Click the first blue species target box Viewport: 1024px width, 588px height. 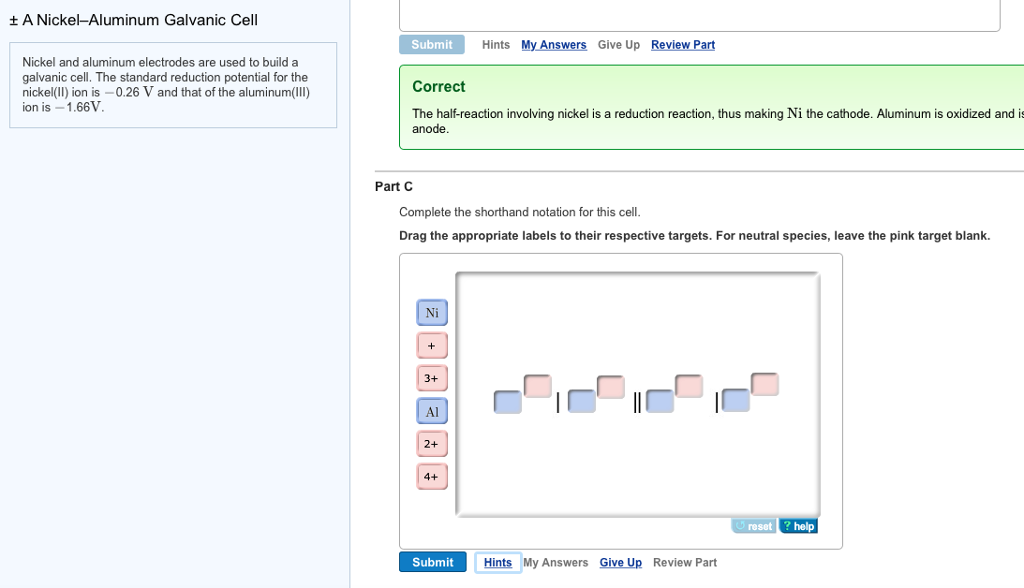pyautogui.click(x=507, y=402)
